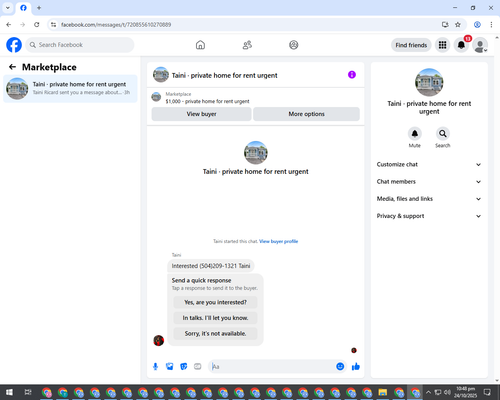Attach a photo using the image icon
The width and height of the screenshot is (500, 400).
point(170,367)
